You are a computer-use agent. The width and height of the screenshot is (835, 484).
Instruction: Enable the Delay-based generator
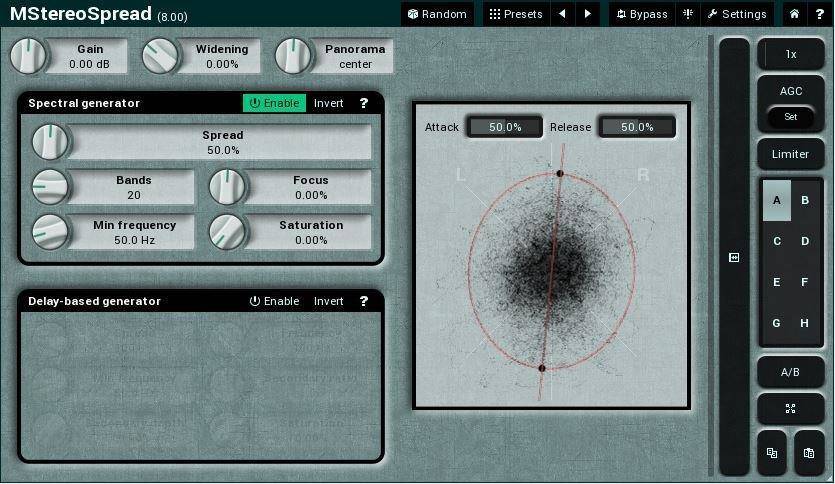pos(274,301)
